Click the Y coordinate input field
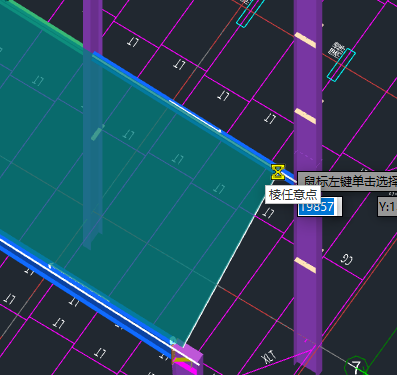397x375 pixels. 387,207
